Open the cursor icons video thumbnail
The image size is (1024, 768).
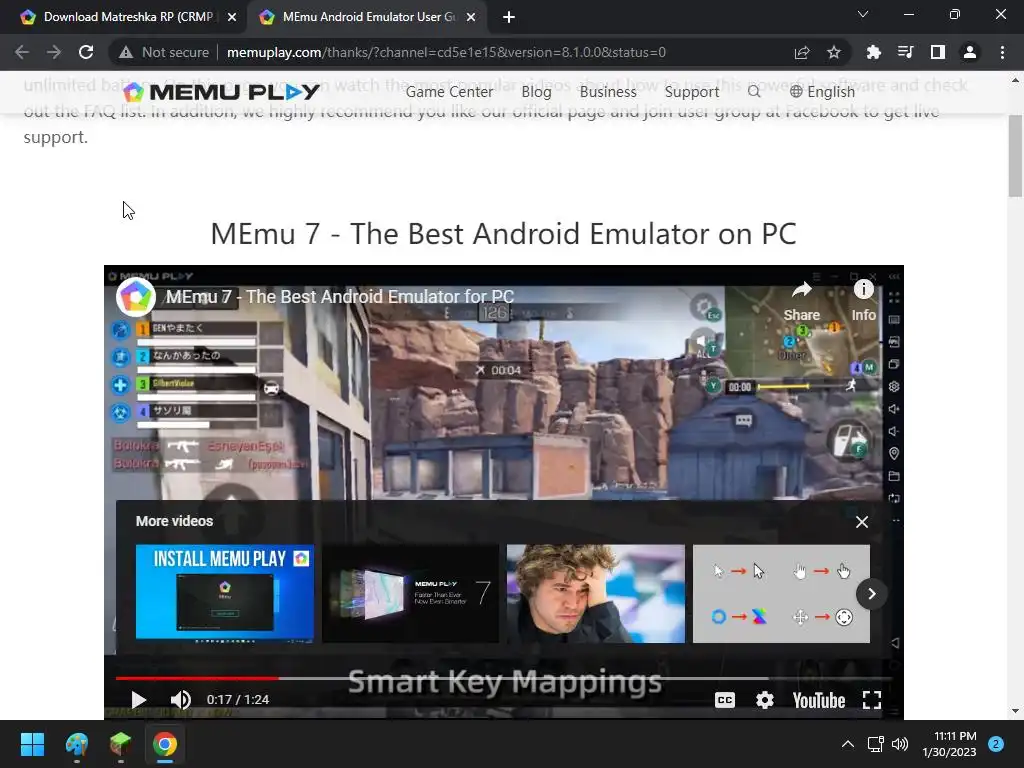click(x=781, y=593)
